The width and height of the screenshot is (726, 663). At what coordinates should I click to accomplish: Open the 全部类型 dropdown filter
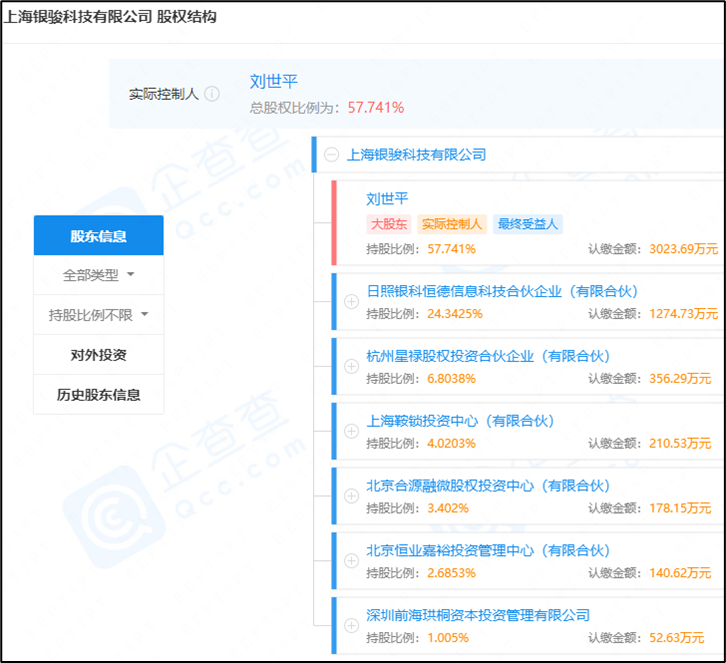tap(98, 275)
